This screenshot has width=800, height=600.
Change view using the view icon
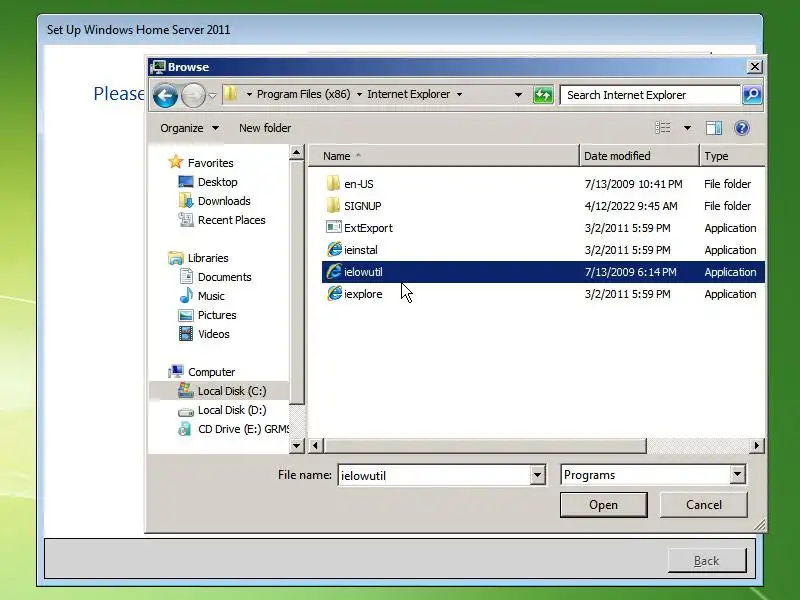point(663,128)
